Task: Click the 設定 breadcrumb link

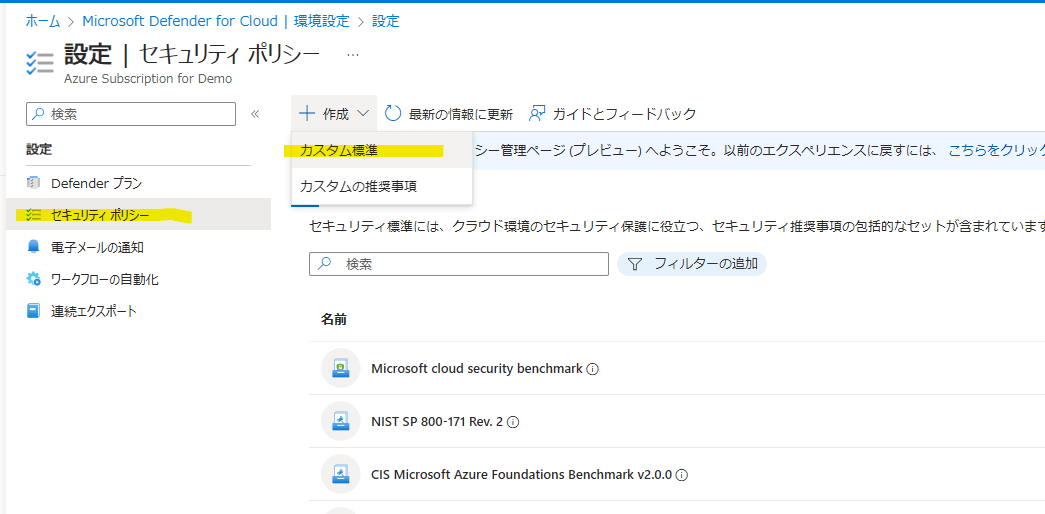Action: [385, 21]
